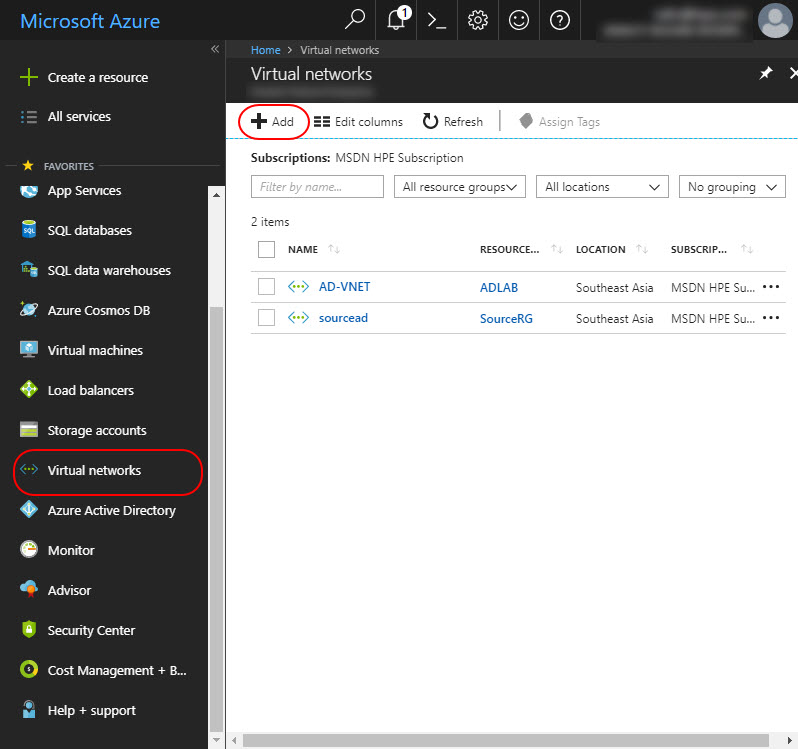798x749 pixels.
Task: Click the Add virtual network button
Action: click(273, 122)
